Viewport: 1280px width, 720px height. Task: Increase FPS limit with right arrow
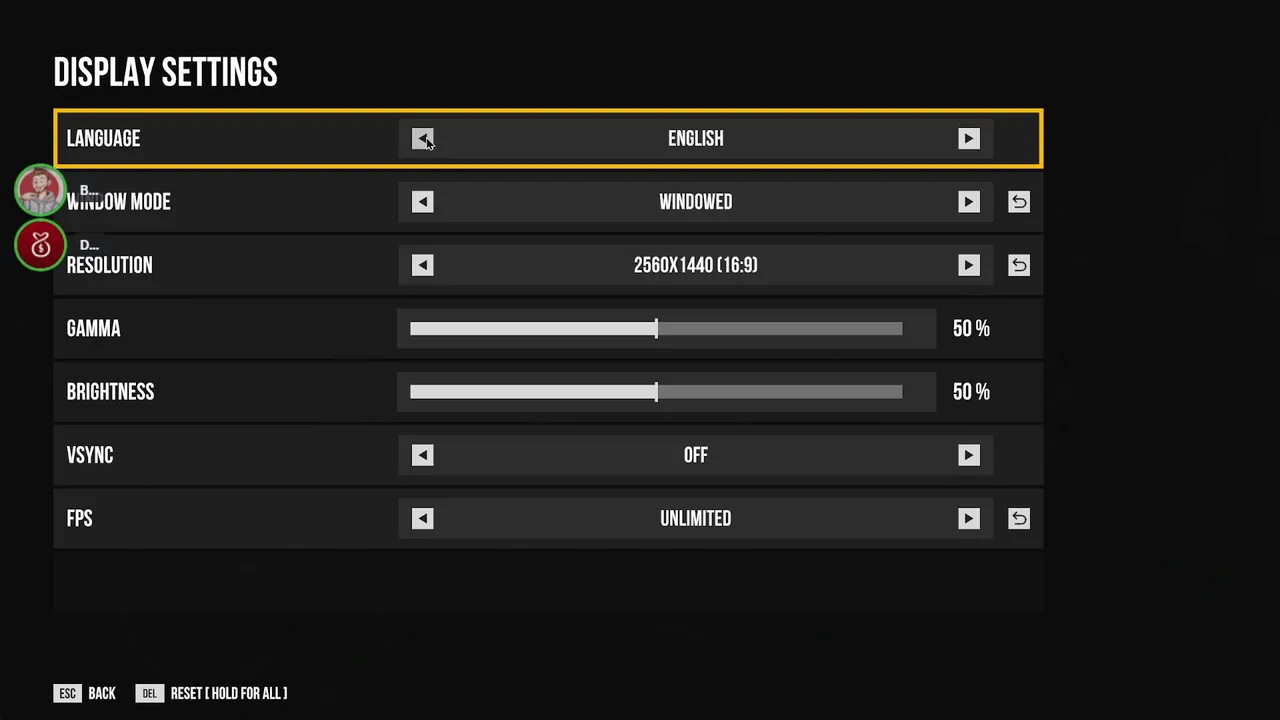coord(968,518)
